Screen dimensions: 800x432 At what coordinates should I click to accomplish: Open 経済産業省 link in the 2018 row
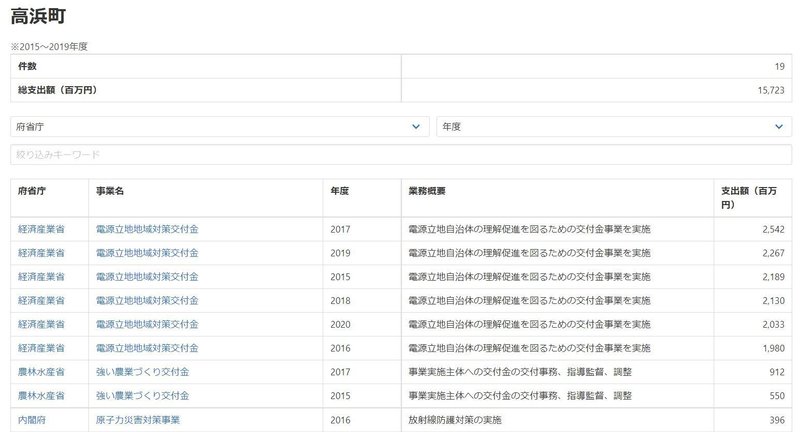(x=41, y=300)
